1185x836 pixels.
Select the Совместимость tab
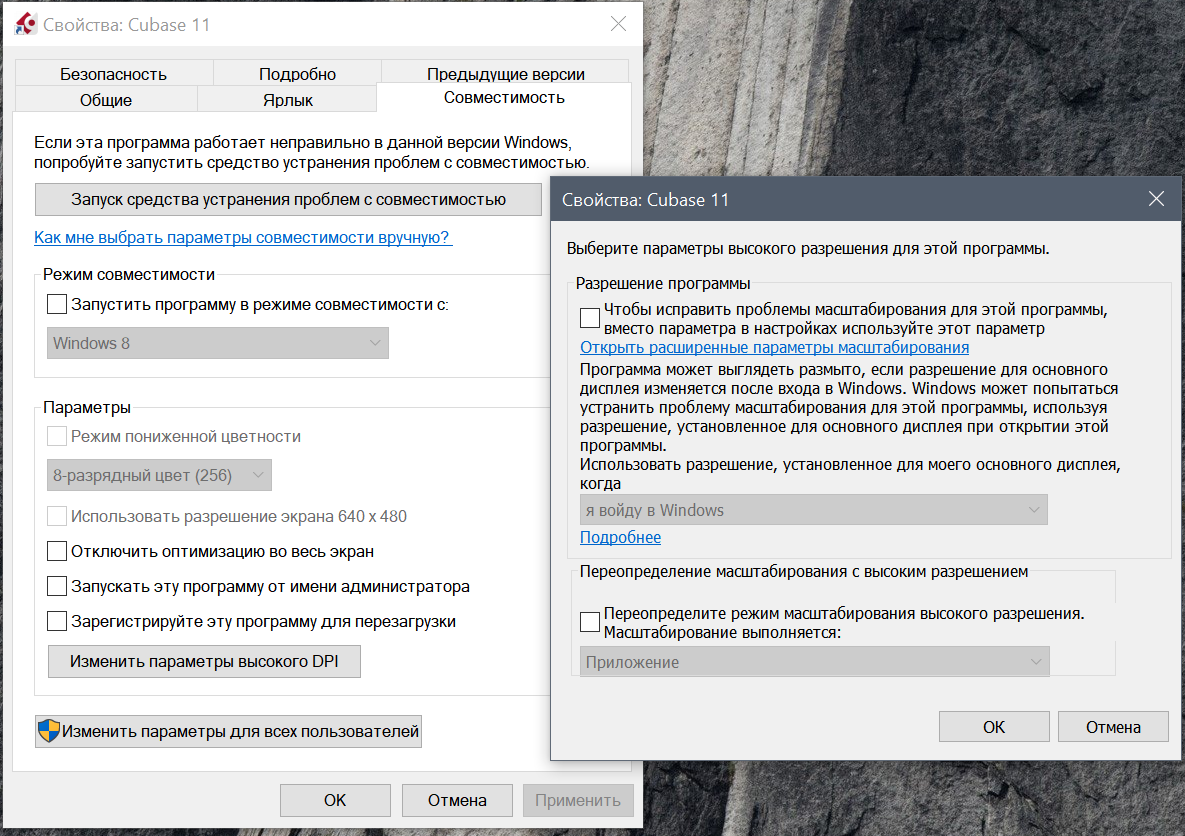(x=504, y=98)
